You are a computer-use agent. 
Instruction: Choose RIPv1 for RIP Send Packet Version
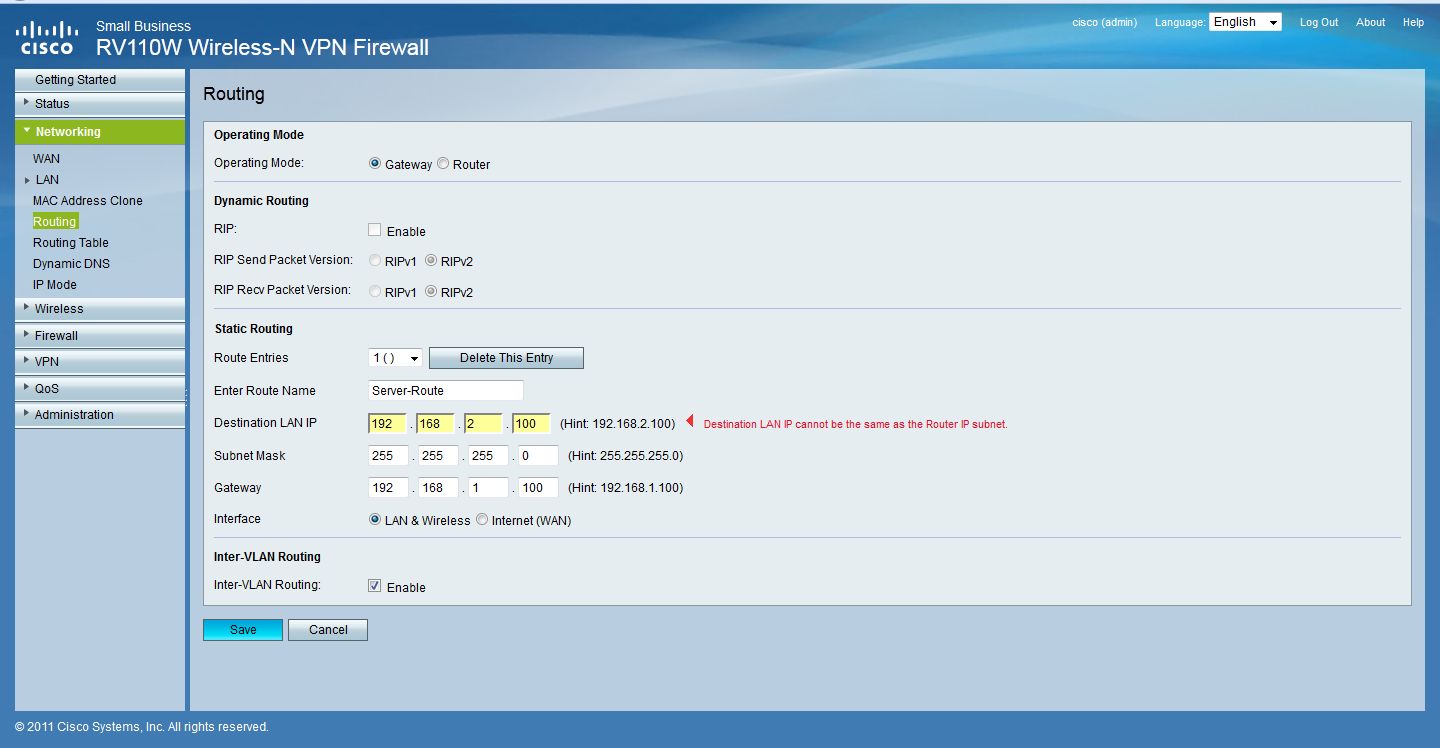coord(375,261)
